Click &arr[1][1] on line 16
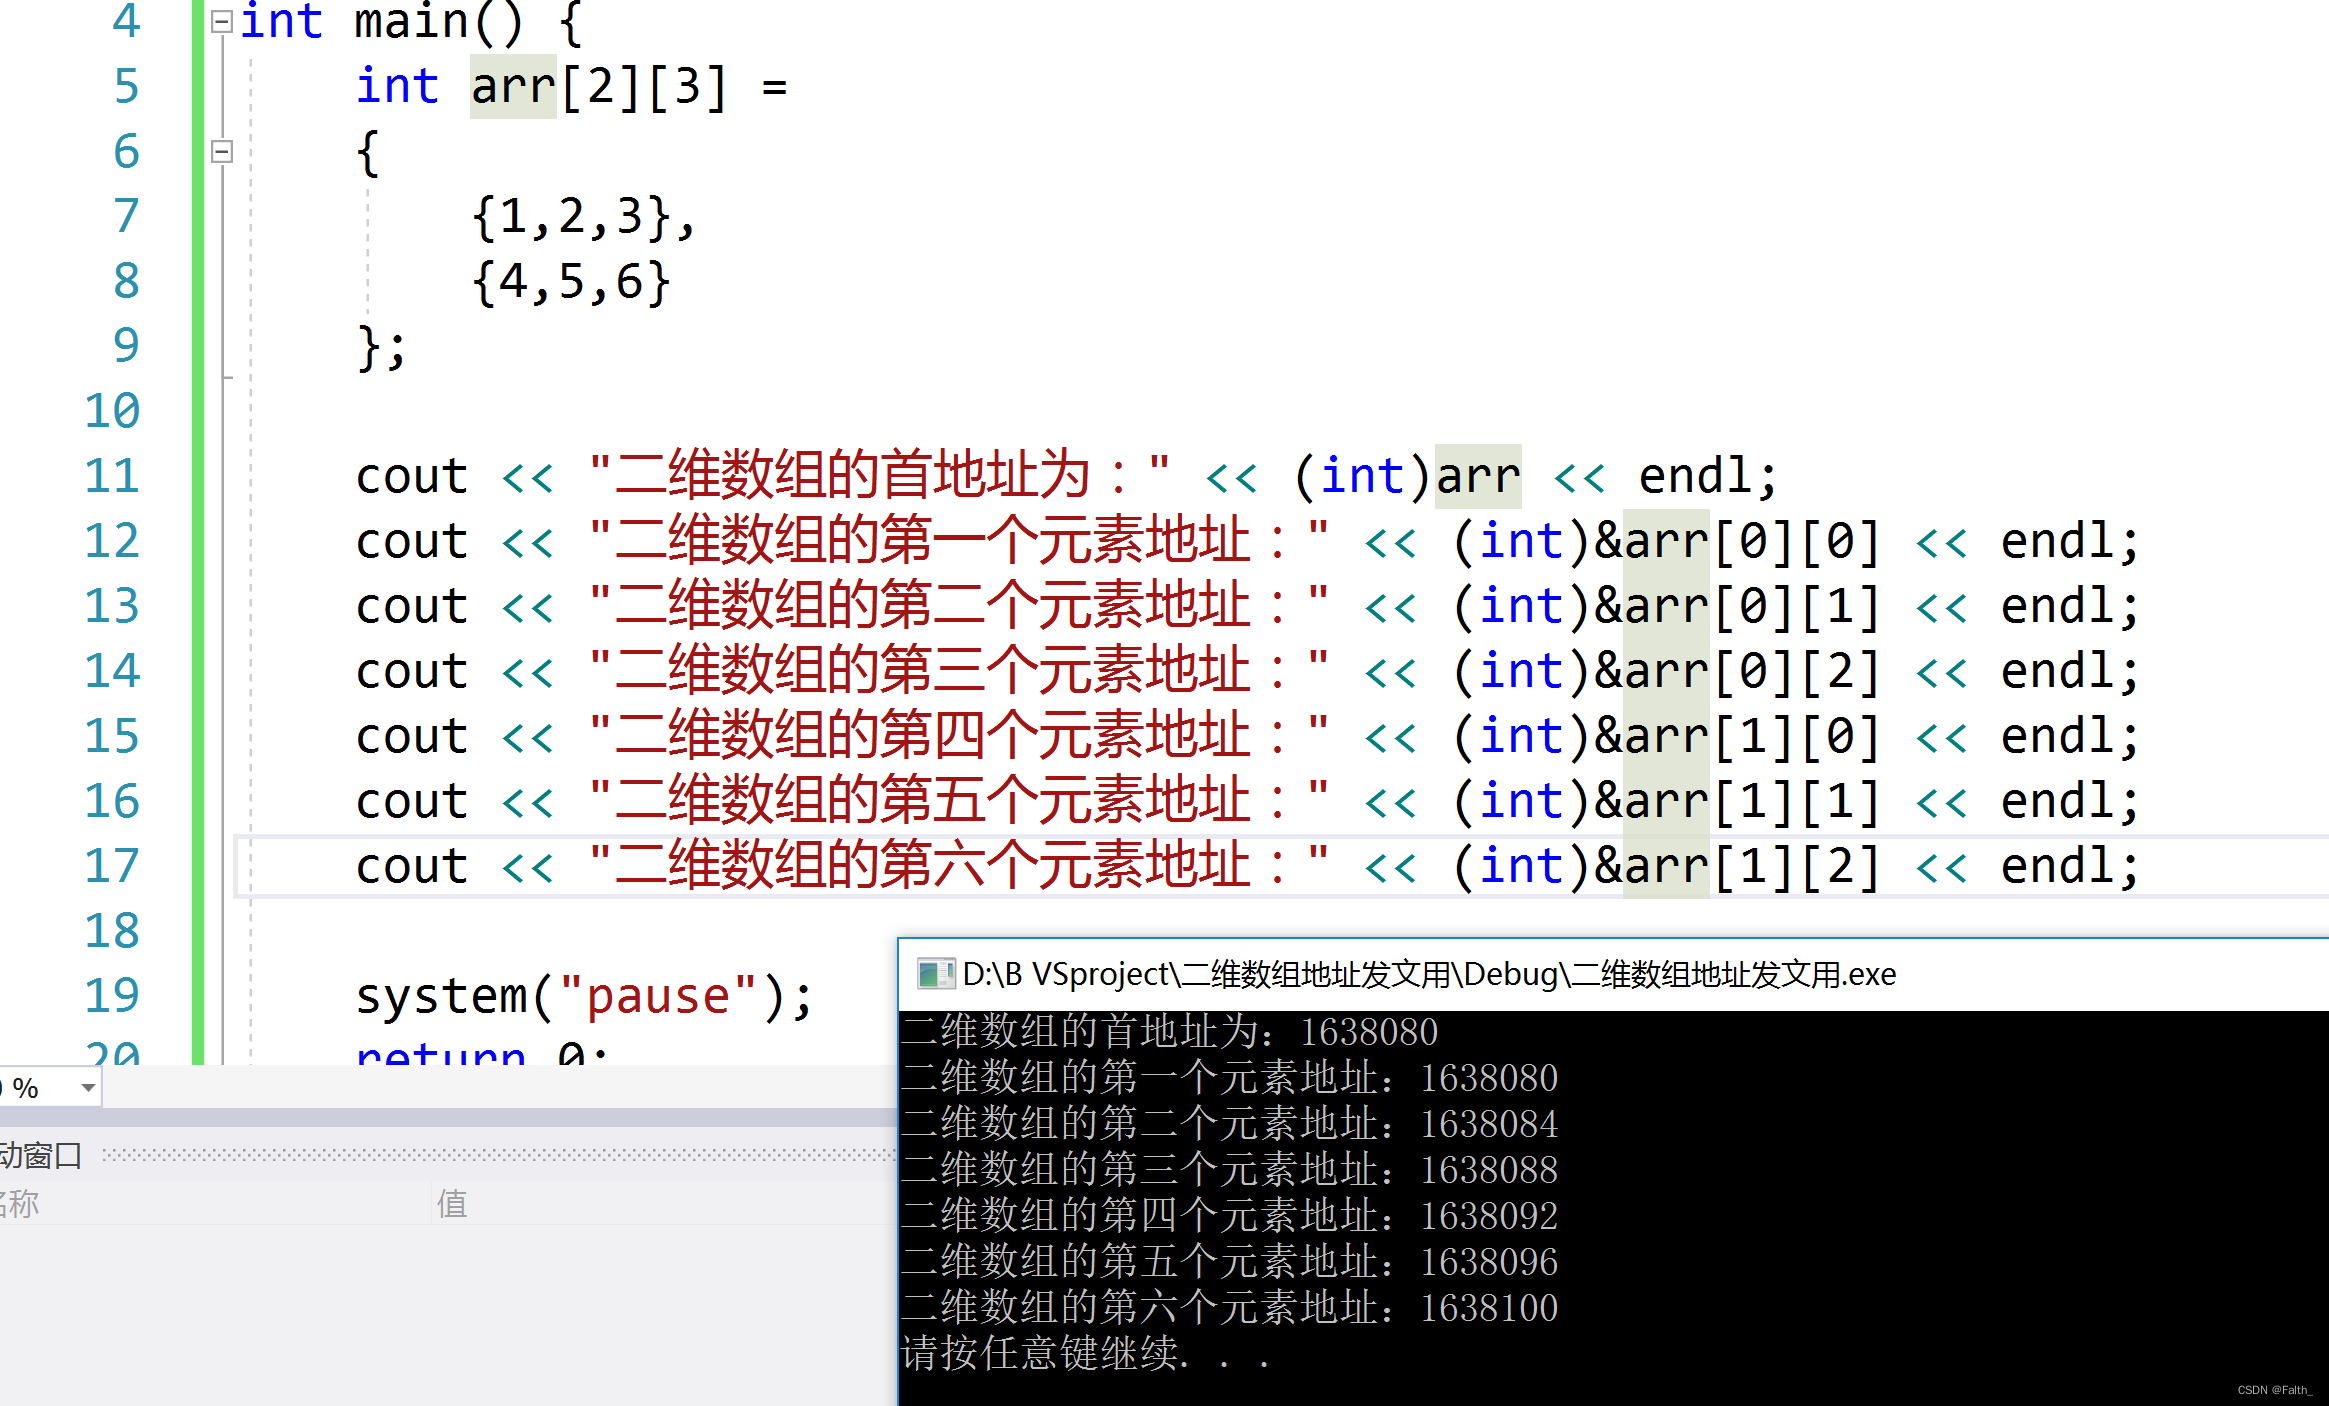This screenshot has width=2329, height=1406. [x=1738, y=801]
